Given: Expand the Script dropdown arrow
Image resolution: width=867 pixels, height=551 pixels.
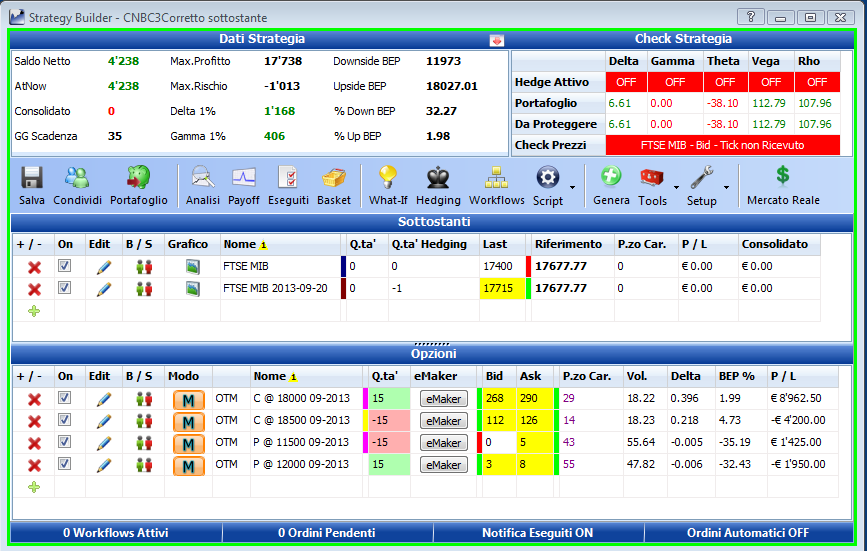Looking at the screenshot, I should (x=572, y=187).
